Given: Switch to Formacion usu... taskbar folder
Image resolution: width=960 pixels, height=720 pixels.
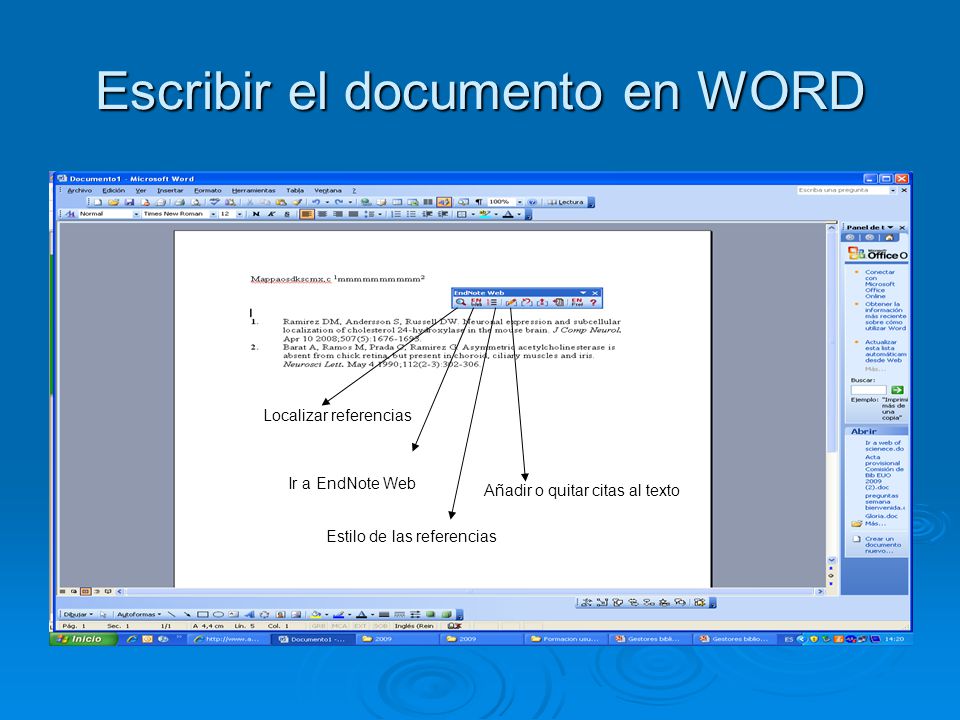Looking at the screenshot, I should pos(565,639).
